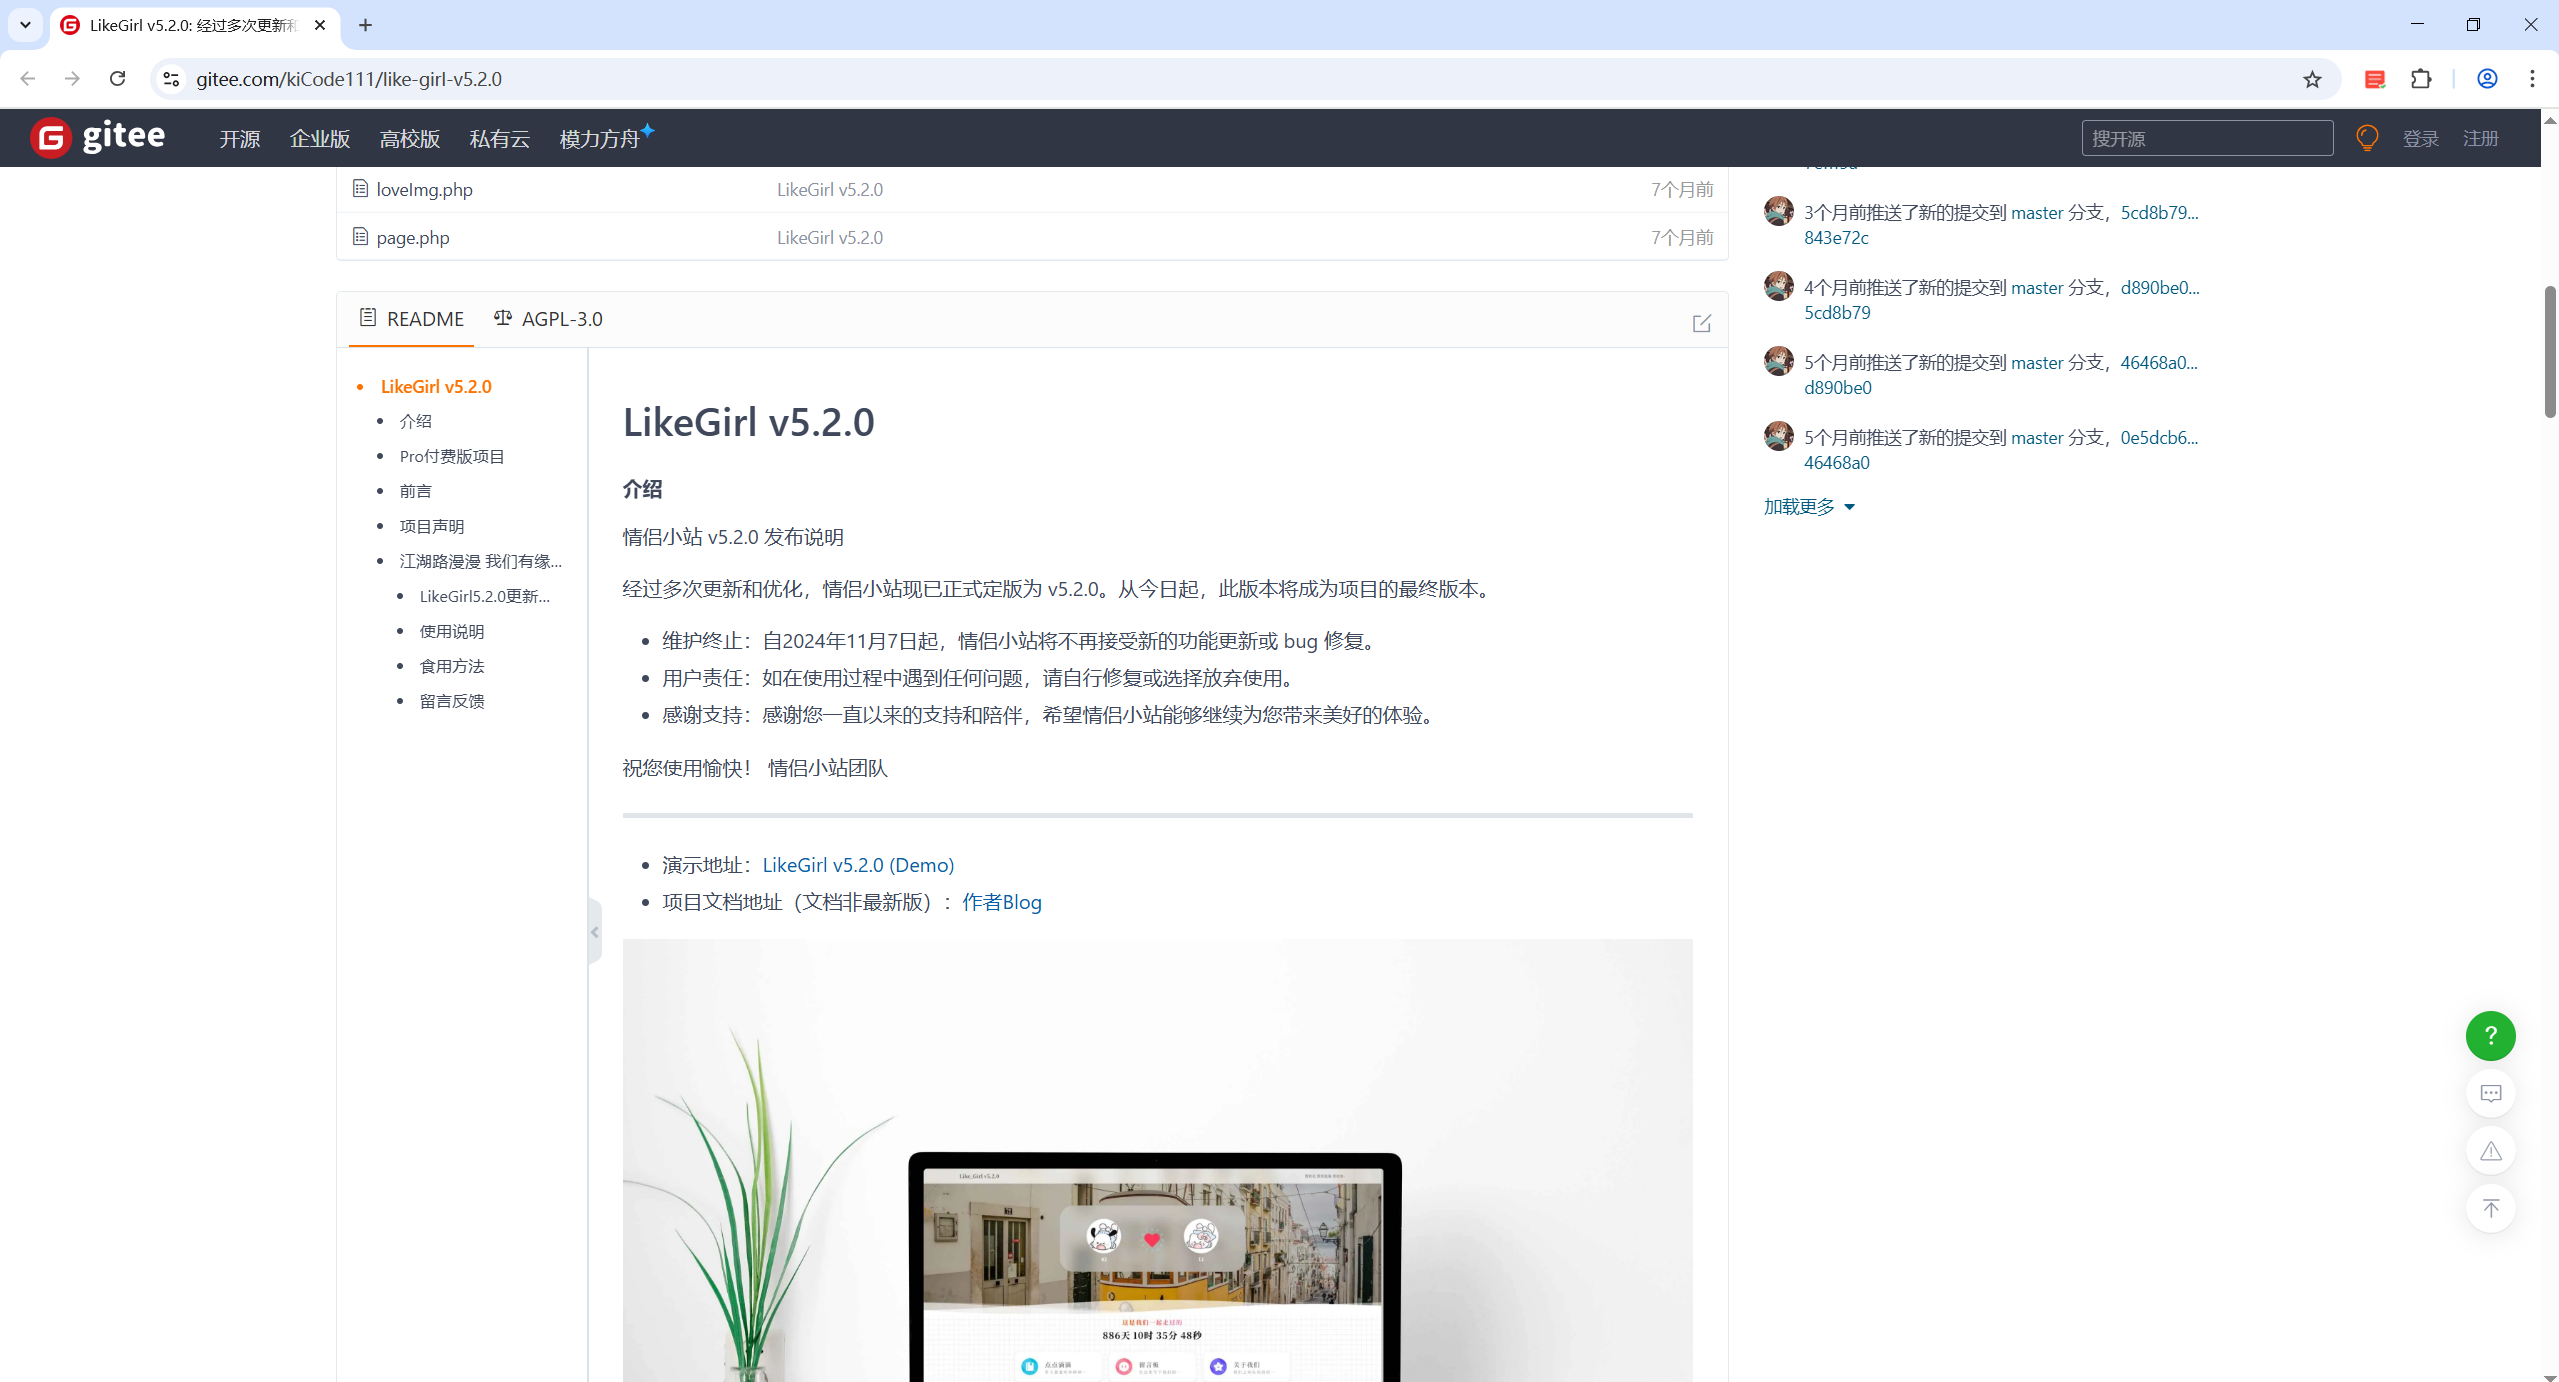This screenshot has width=2559, height=1382.
Task: Click commit hash 843e72c
Action: click(1836, 237)
